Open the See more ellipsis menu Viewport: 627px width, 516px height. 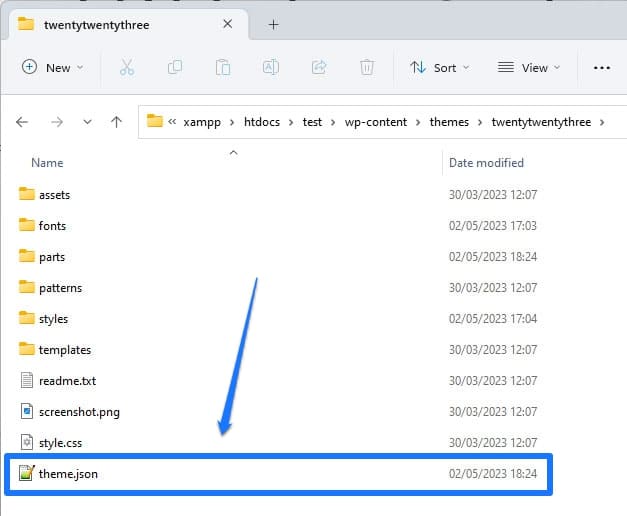click(601, 67)
